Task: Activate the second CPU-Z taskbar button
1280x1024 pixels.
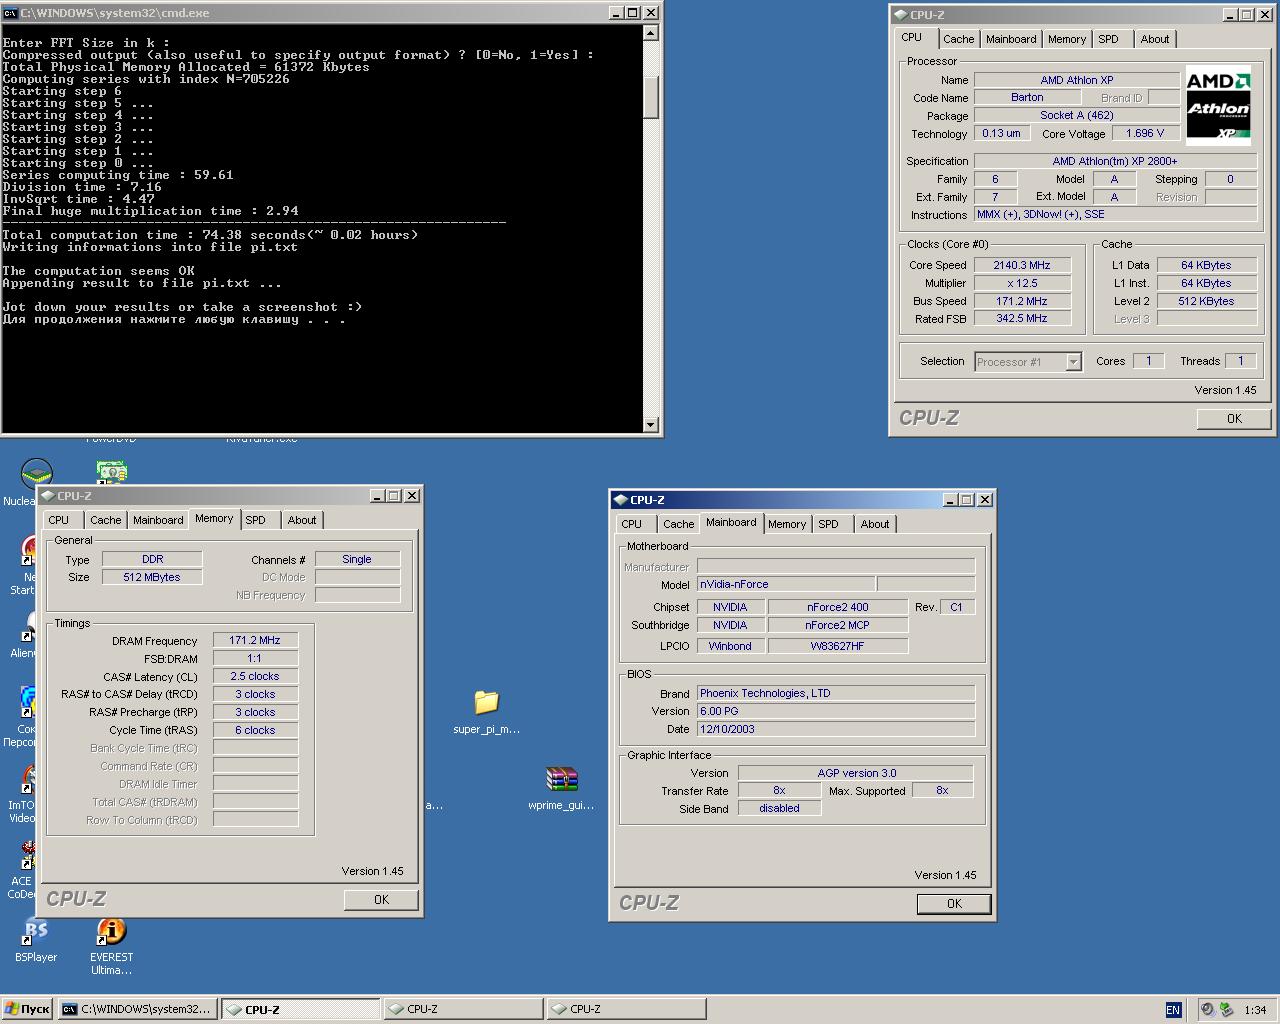Action: coord(463,1009)
